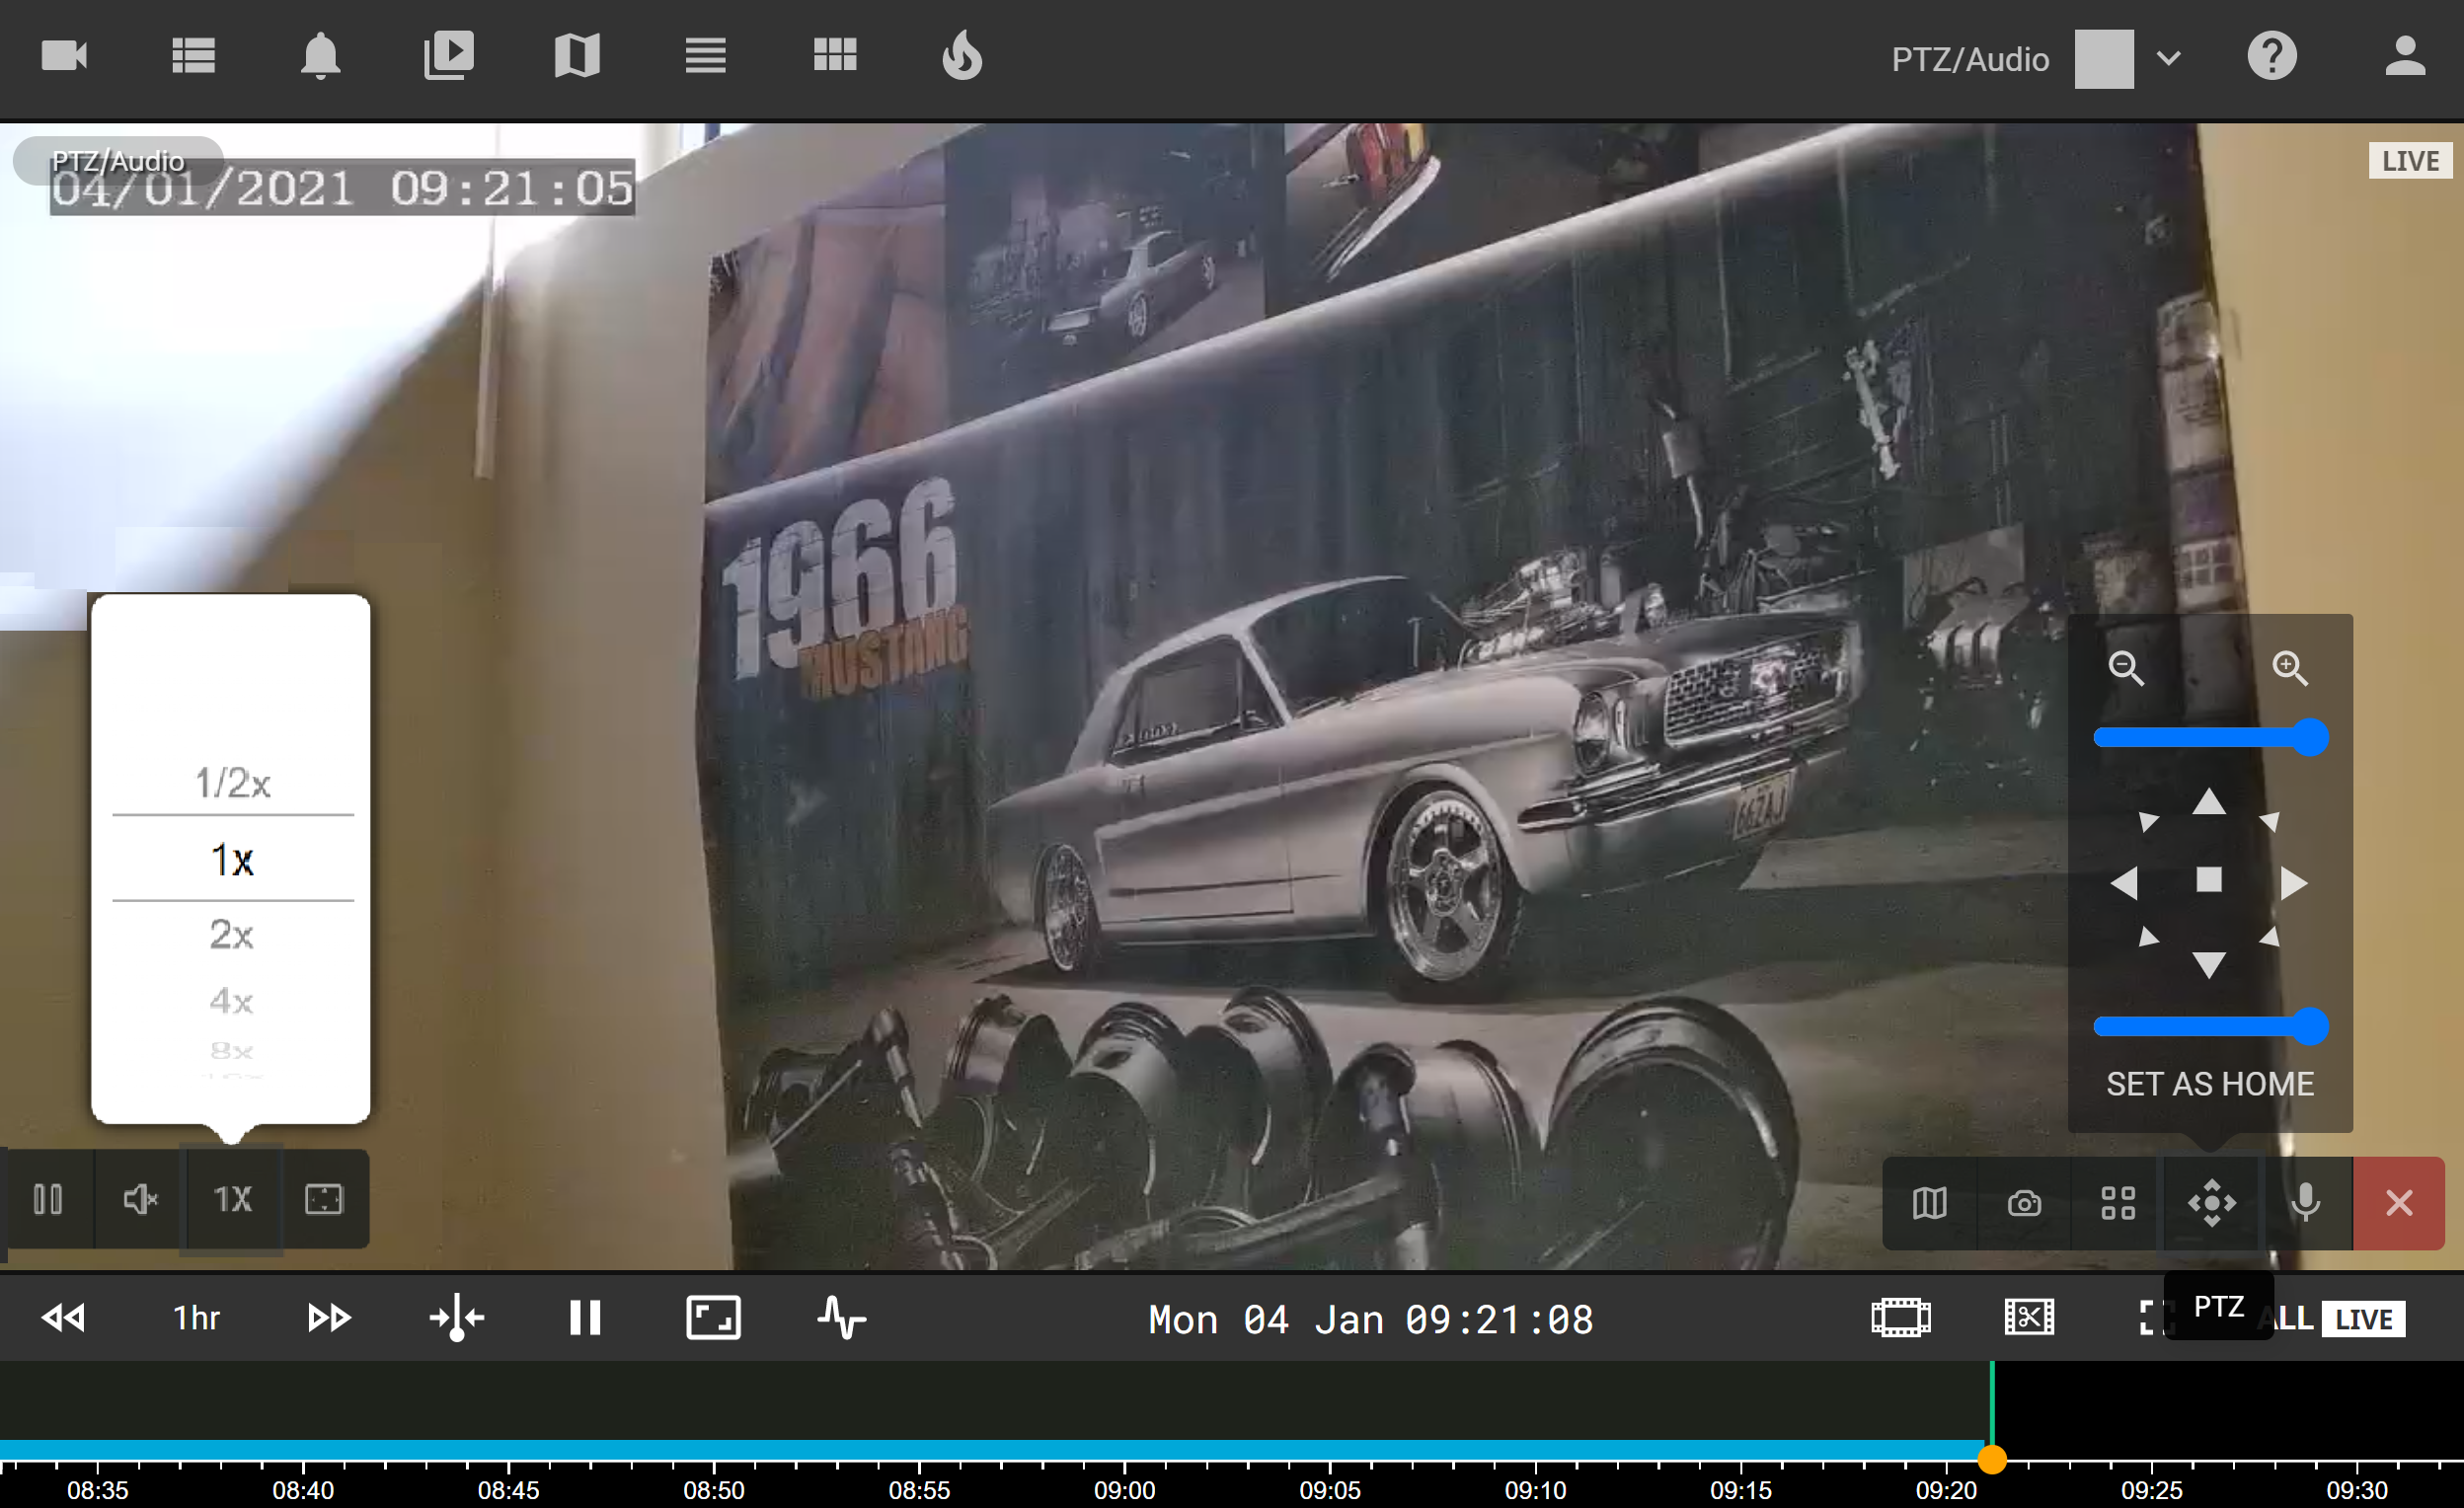The width and height of the screenshot is (2464, 1508).
Task: Expand the PTZ/Audio view dropdown chevron
Action: pos(2168,58)
